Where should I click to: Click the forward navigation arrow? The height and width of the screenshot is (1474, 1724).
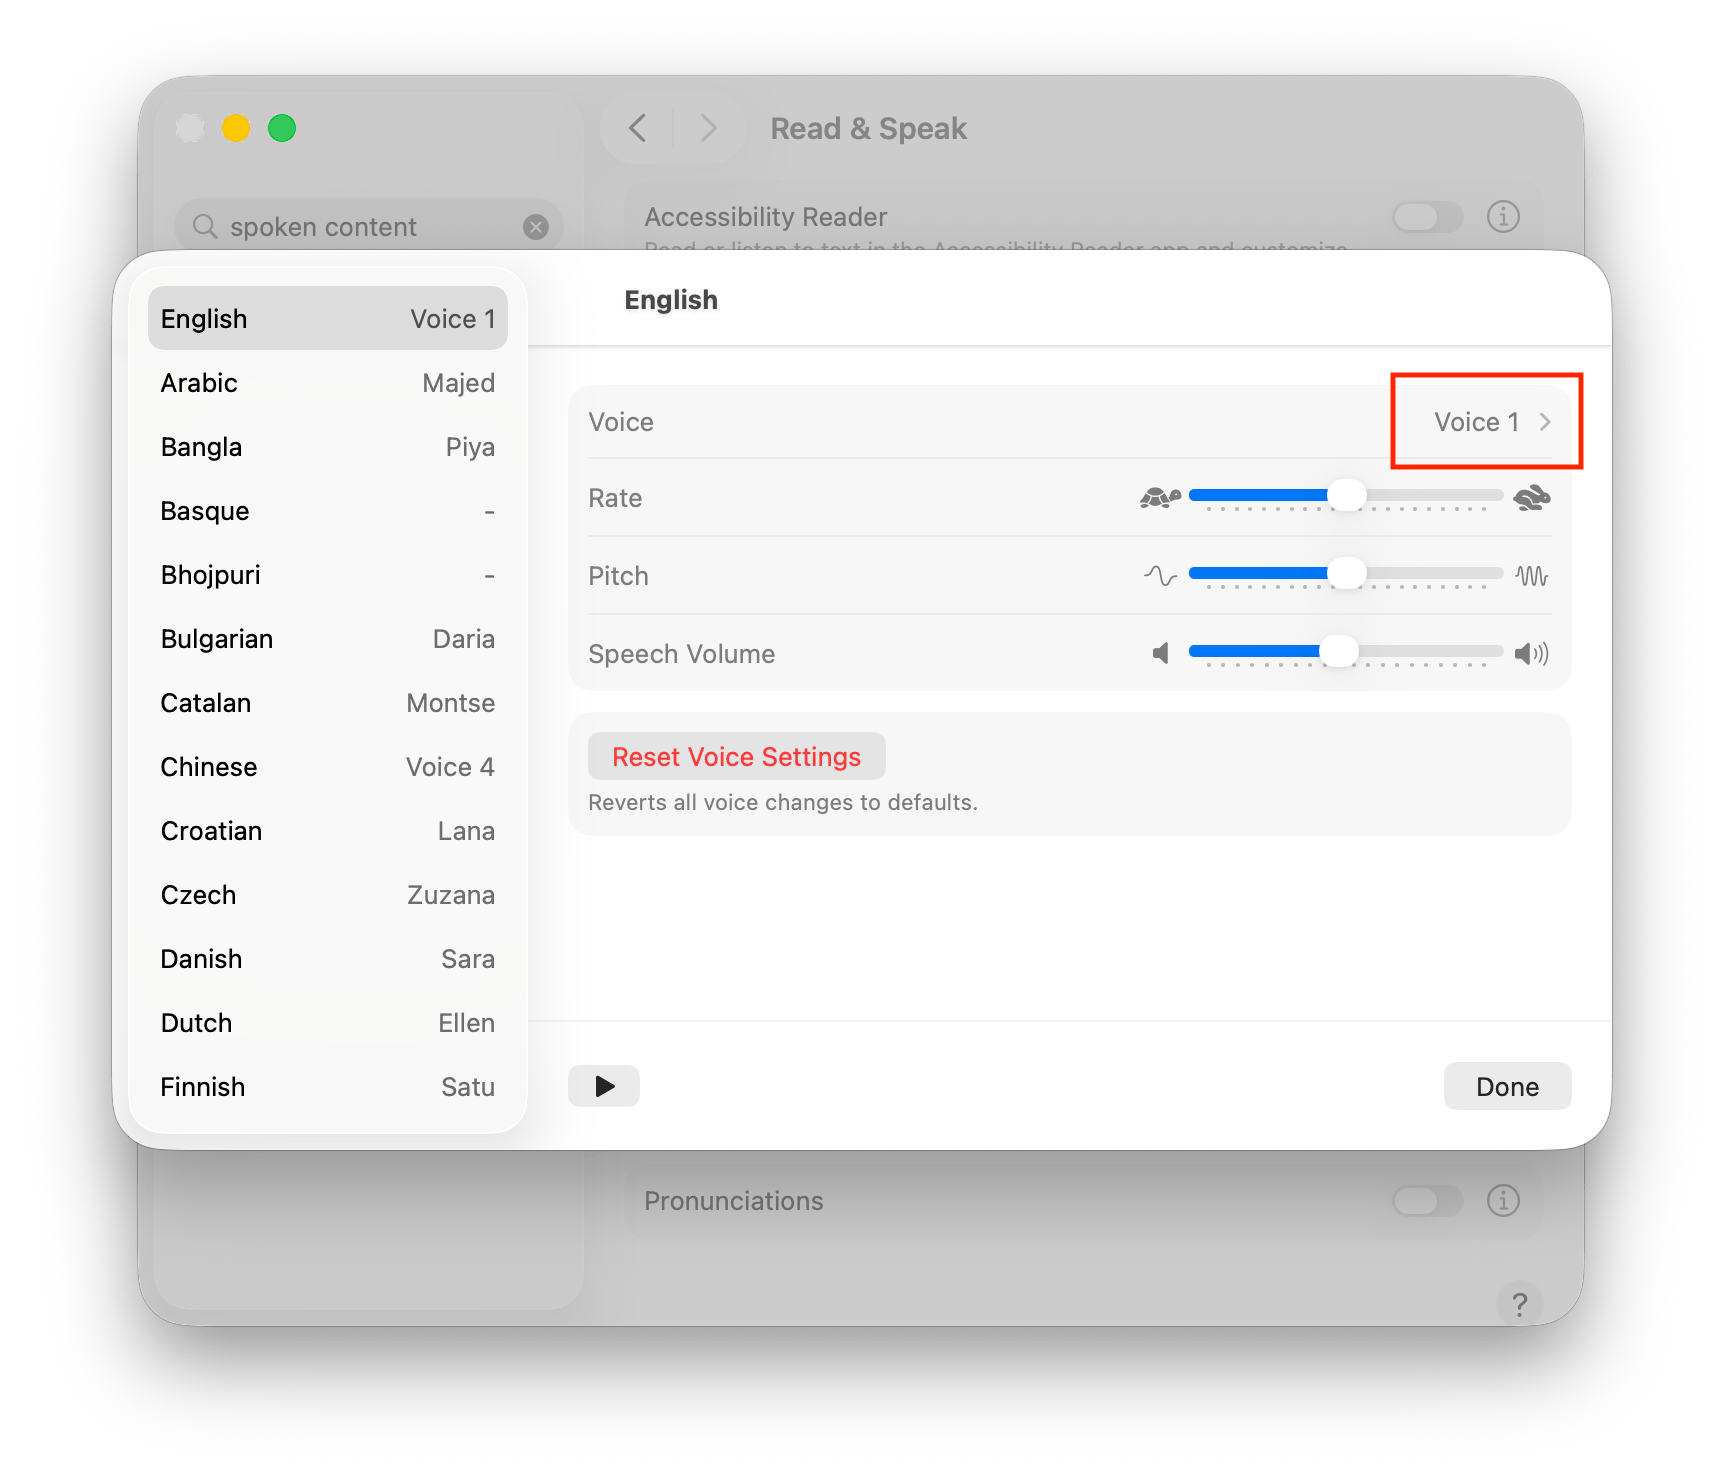coord(709,128)
